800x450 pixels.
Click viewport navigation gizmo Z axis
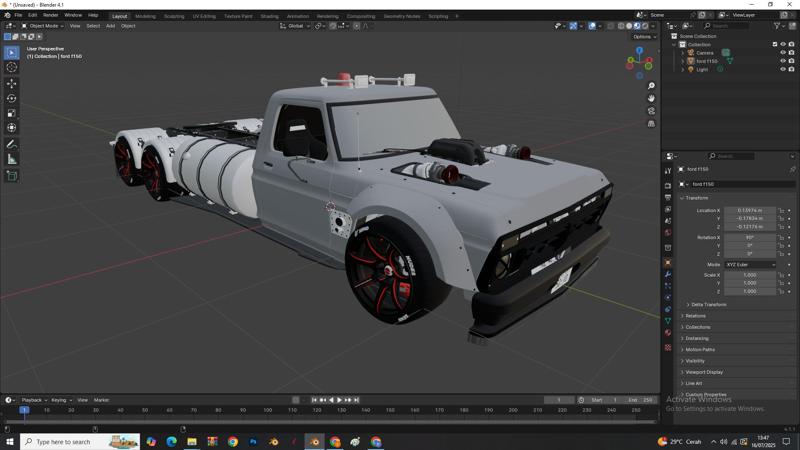coord(639,51)
